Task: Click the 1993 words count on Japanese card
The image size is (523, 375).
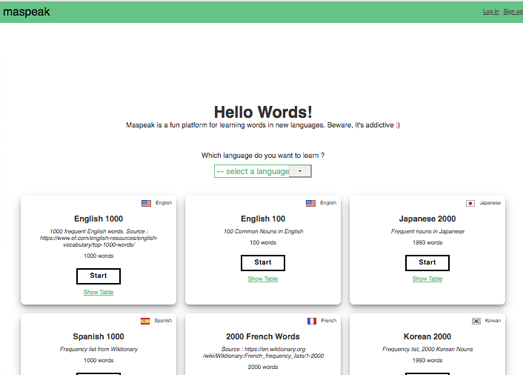Action: click(427, 243)
